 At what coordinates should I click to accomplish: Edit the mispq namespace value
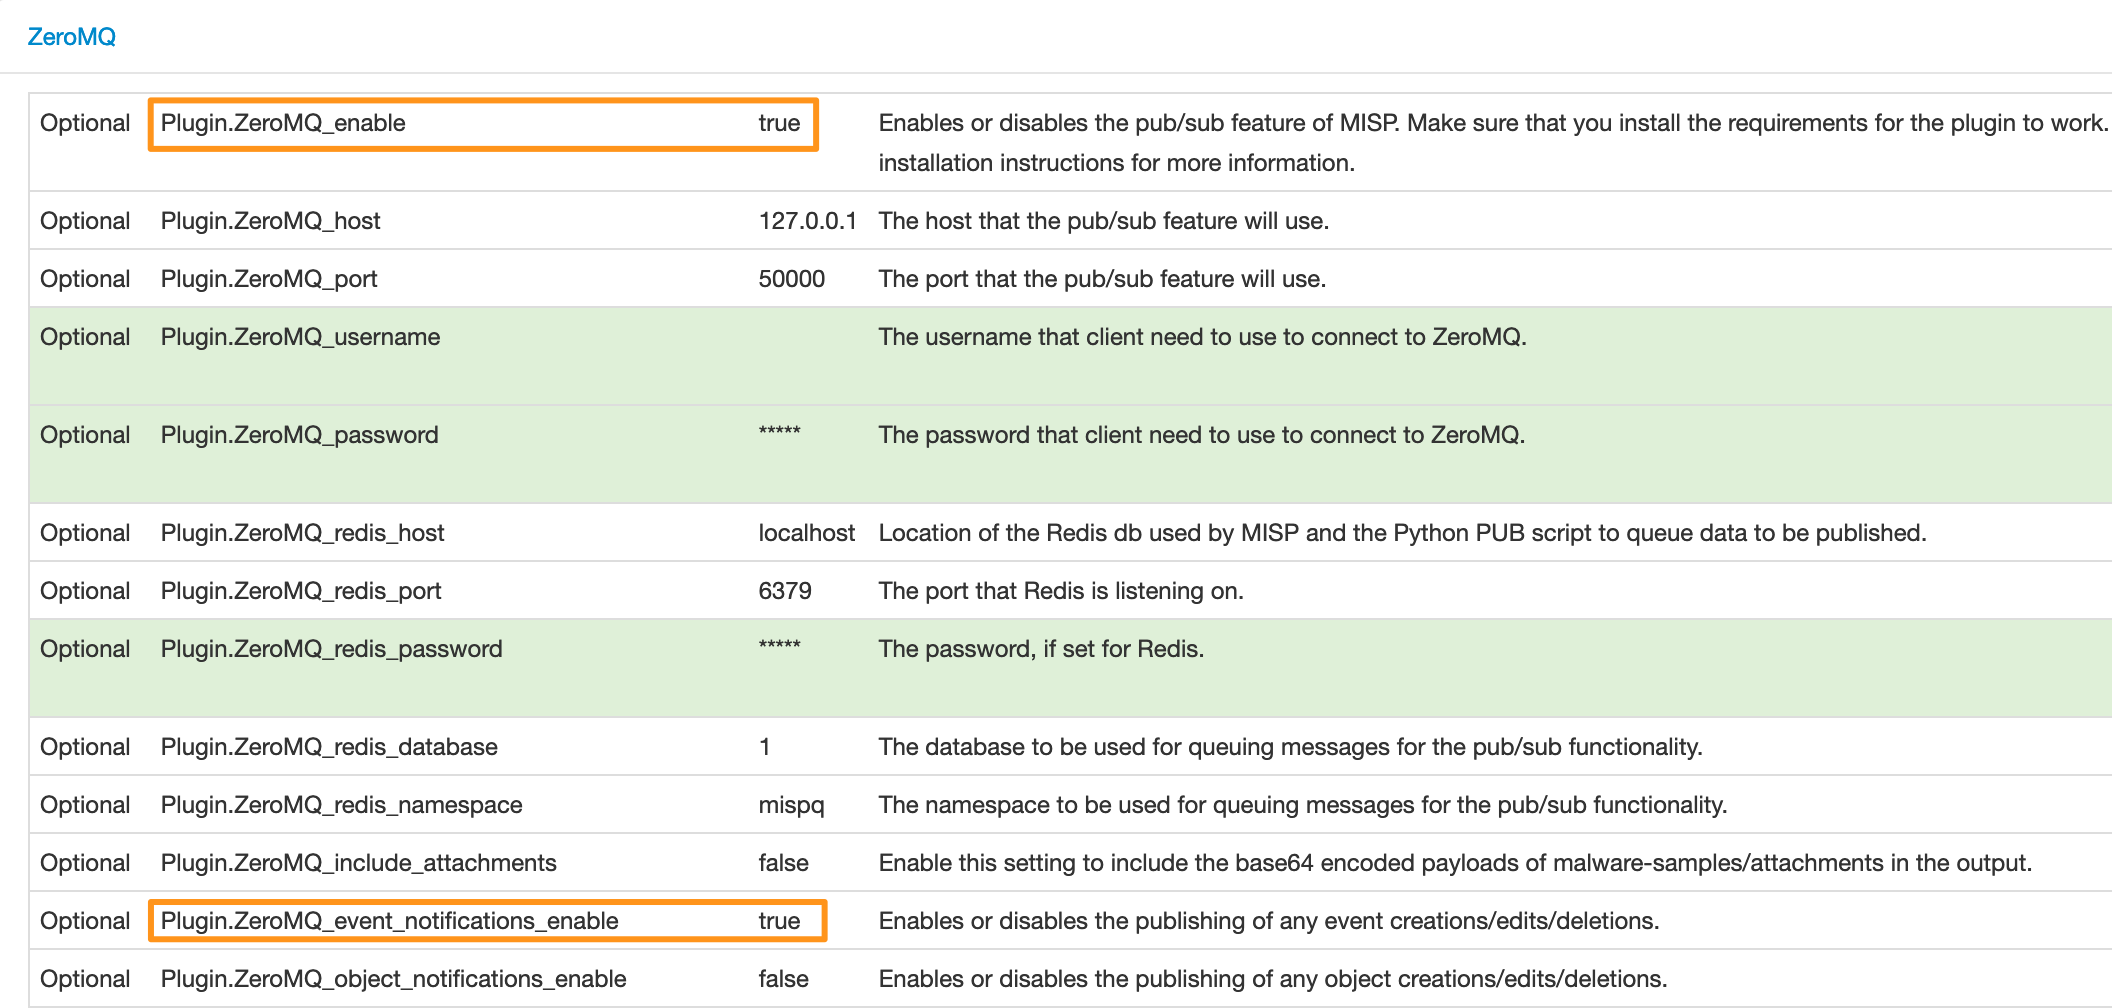(791, 805)
